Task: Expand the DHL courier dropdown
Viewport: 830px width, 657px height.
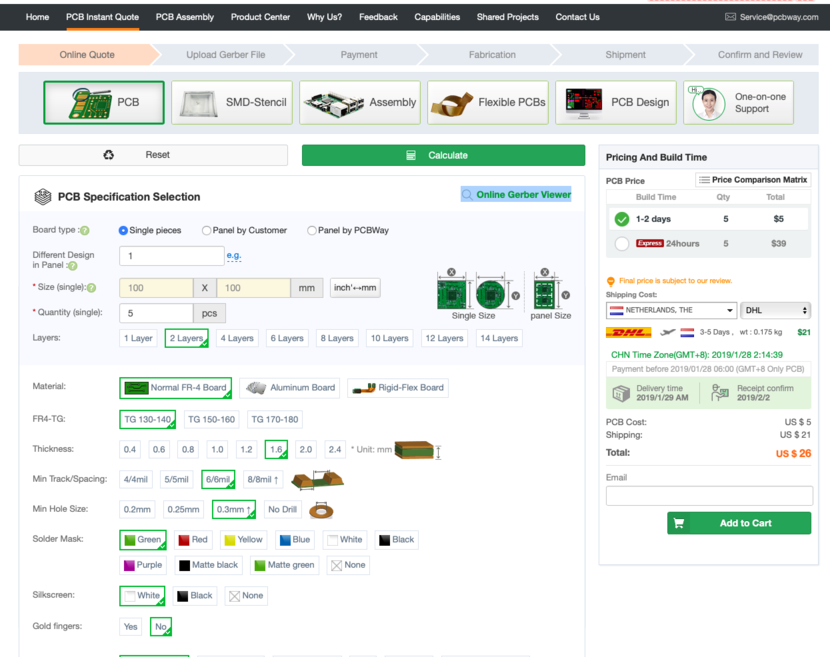Action: (x=775, y=310)
